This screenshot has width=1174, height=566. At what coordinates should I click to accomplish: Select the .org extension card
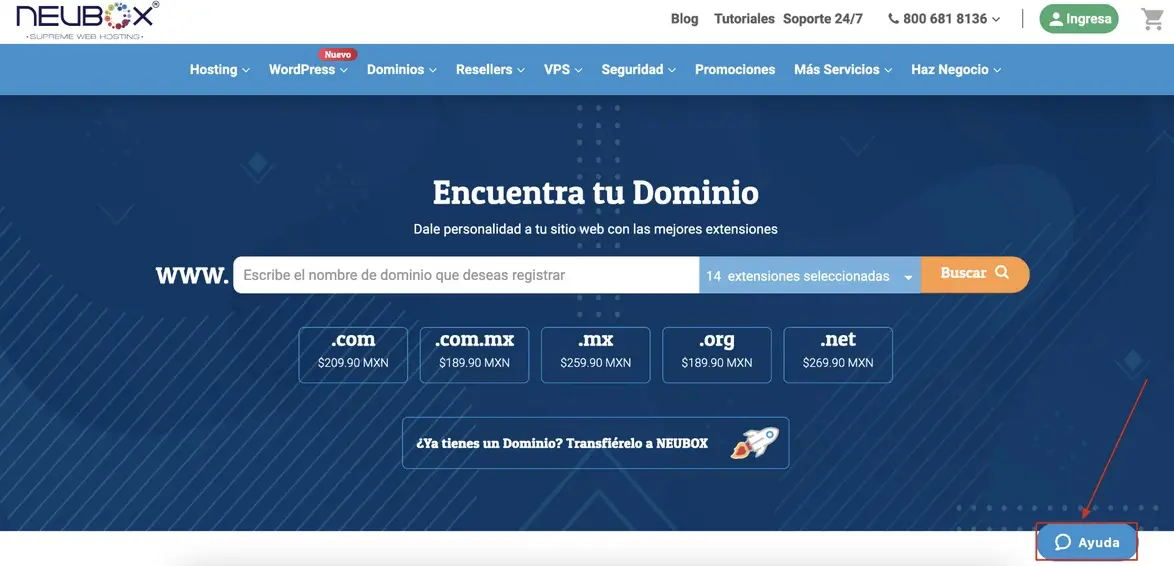tap(717, 355)
